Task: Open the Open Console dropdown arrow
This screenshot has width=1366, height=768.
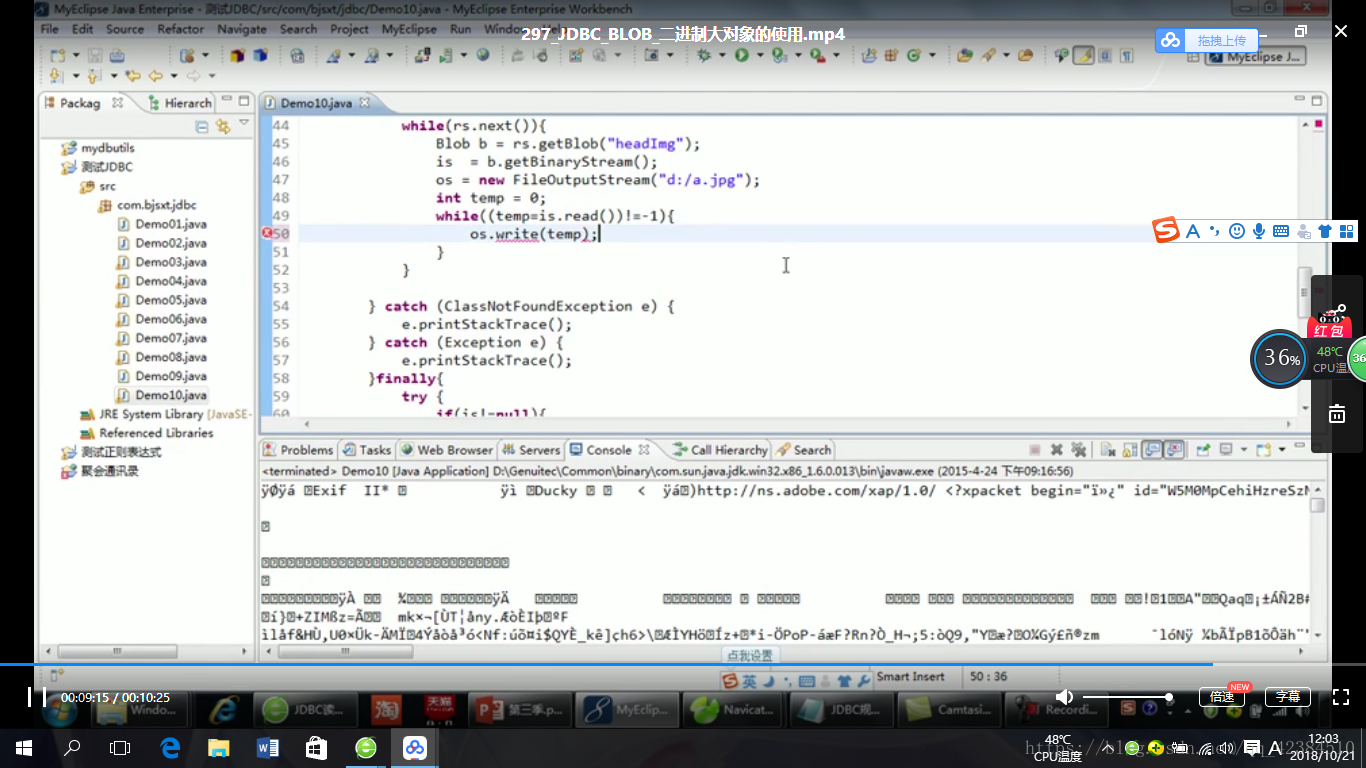Action: pyautogui.click(x=1281, y=450)
